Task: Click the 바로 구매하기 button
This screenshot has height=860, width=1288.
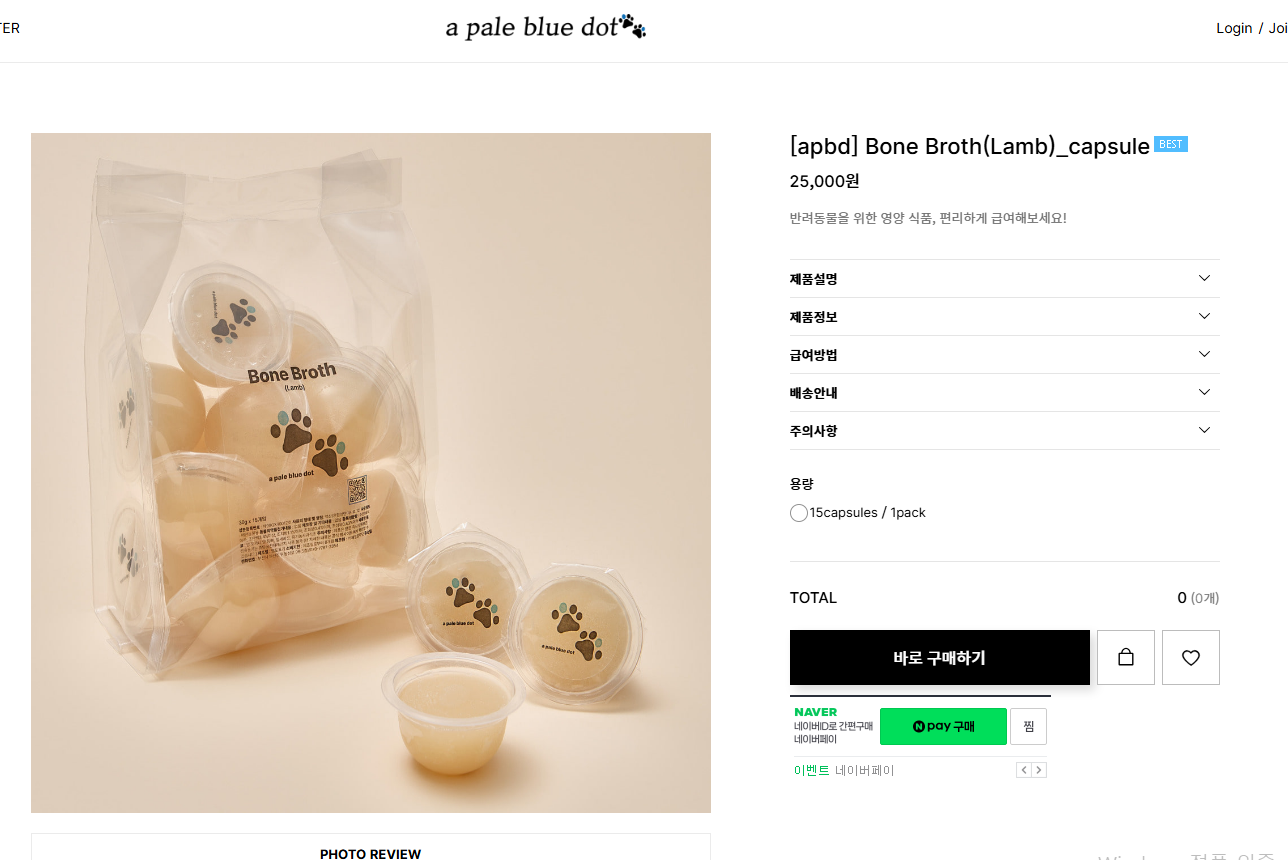Action: point(939,657)
